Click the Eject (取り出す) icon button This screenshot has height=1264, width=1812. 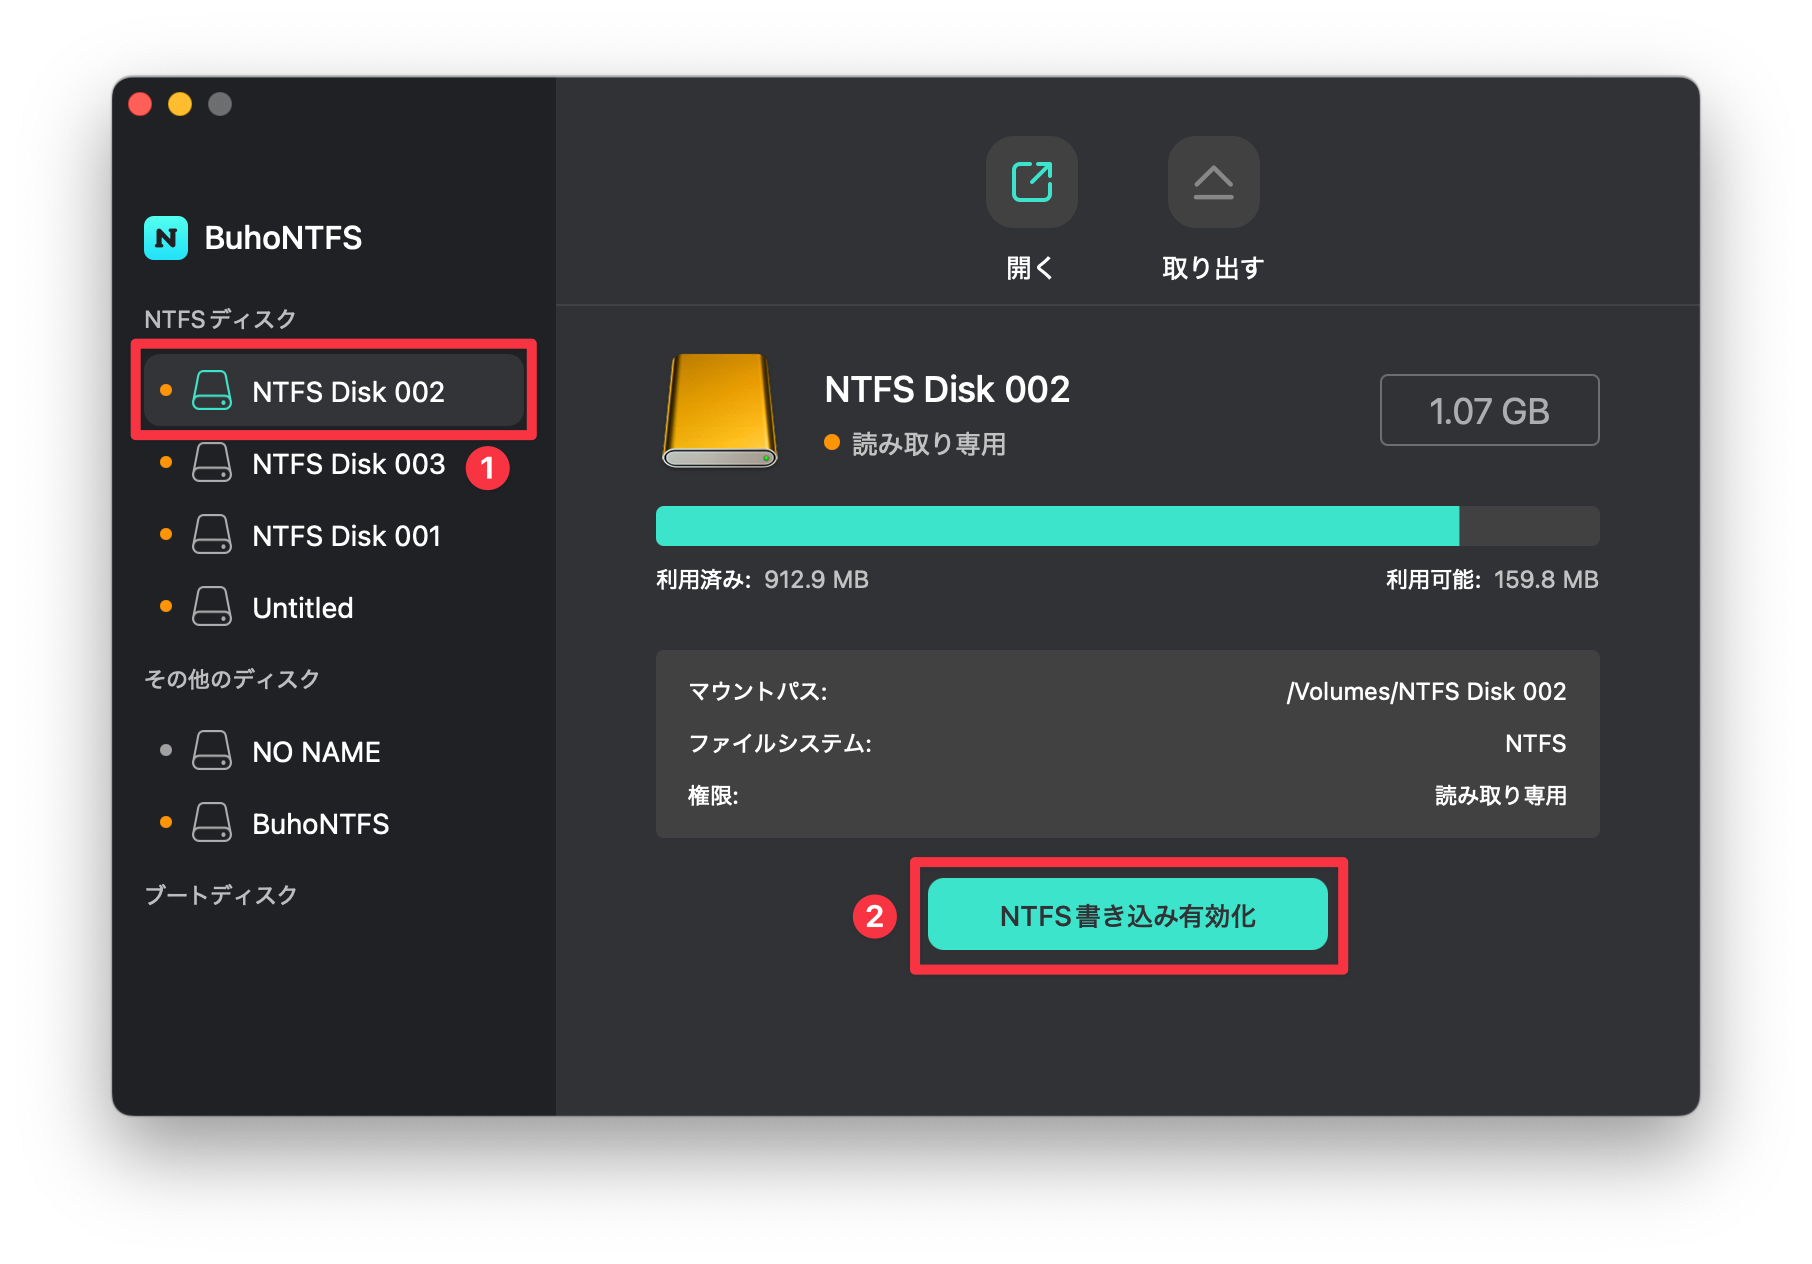[1213, 182]
